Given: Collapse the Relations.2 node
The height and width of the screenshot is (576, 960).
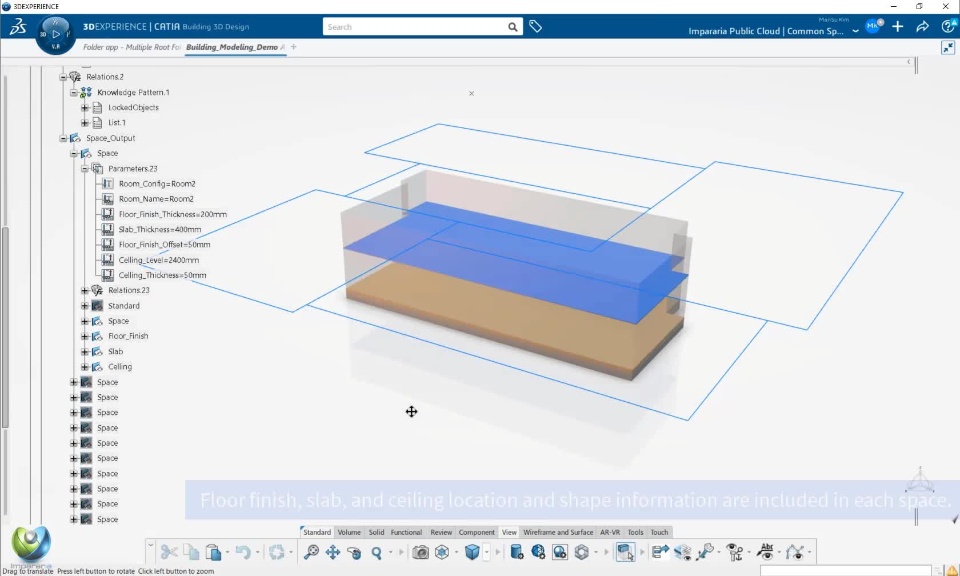Looking at the screenshot, I should click(63, 77).
